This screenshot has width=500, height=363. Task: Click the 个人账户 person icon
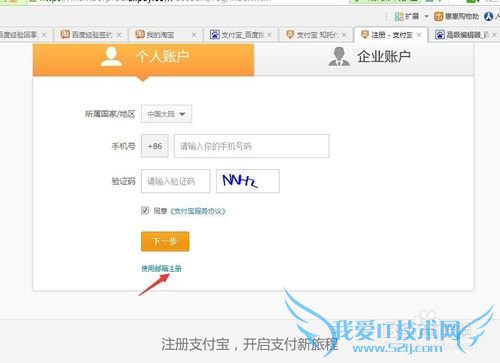pos(111,56)
